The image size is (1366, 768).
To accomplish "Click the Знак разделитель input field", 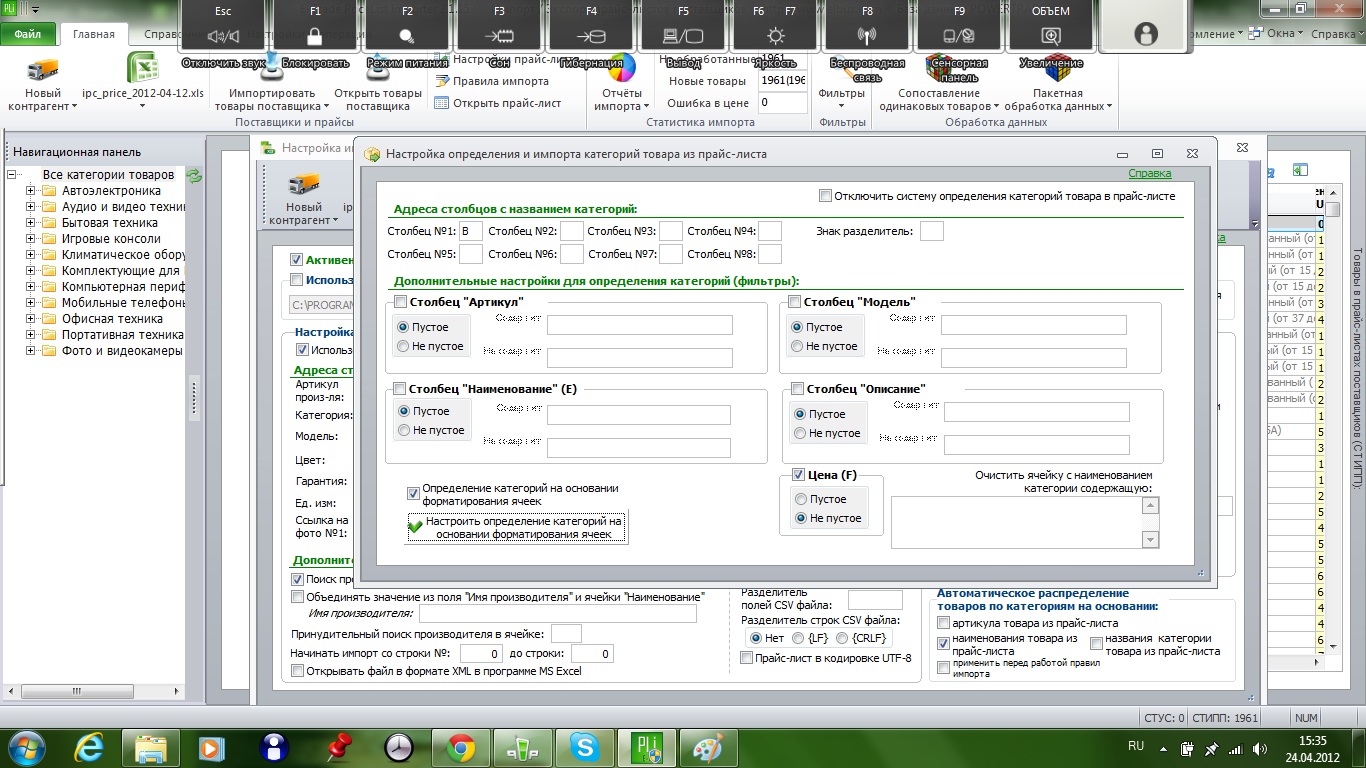I will pyautogui.click(x=931, y=231).
